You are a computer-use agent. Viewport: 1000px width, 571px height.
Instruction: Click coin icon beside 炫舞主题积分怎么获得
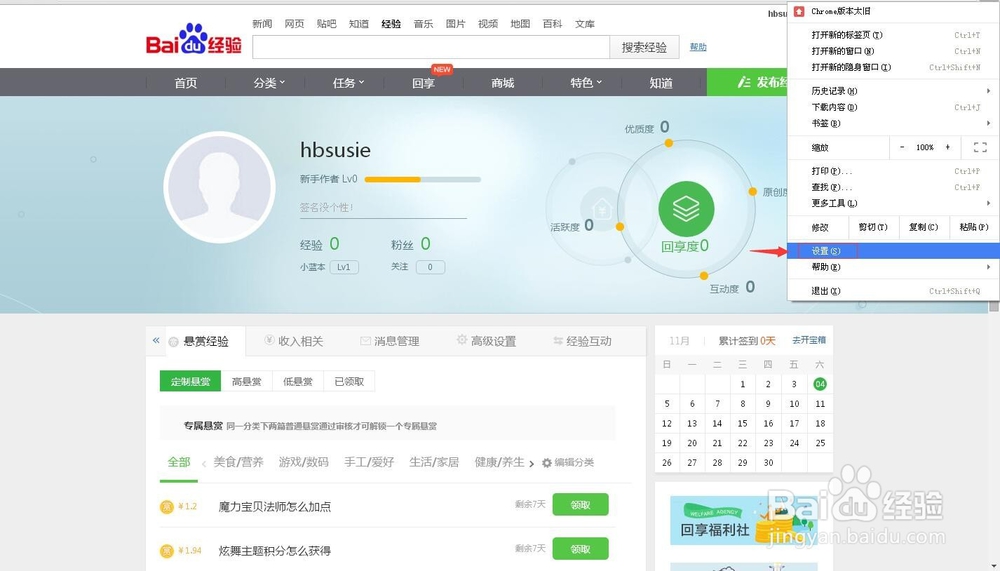[166, 551]
